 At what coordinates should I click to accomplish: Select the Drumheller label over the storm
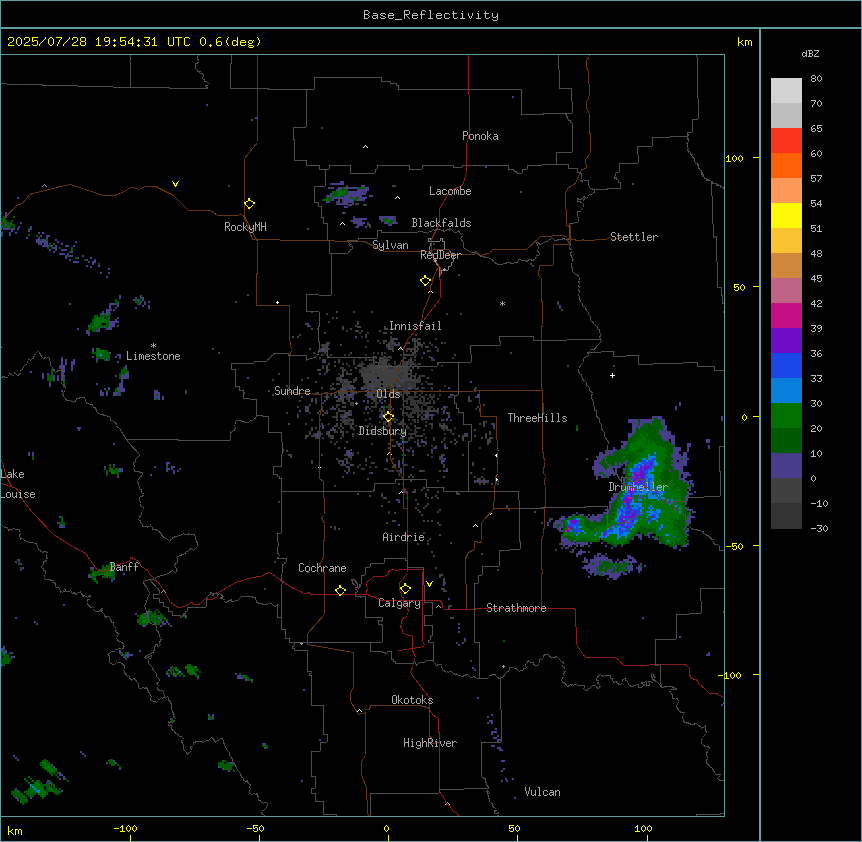click(x=638, y=487)
